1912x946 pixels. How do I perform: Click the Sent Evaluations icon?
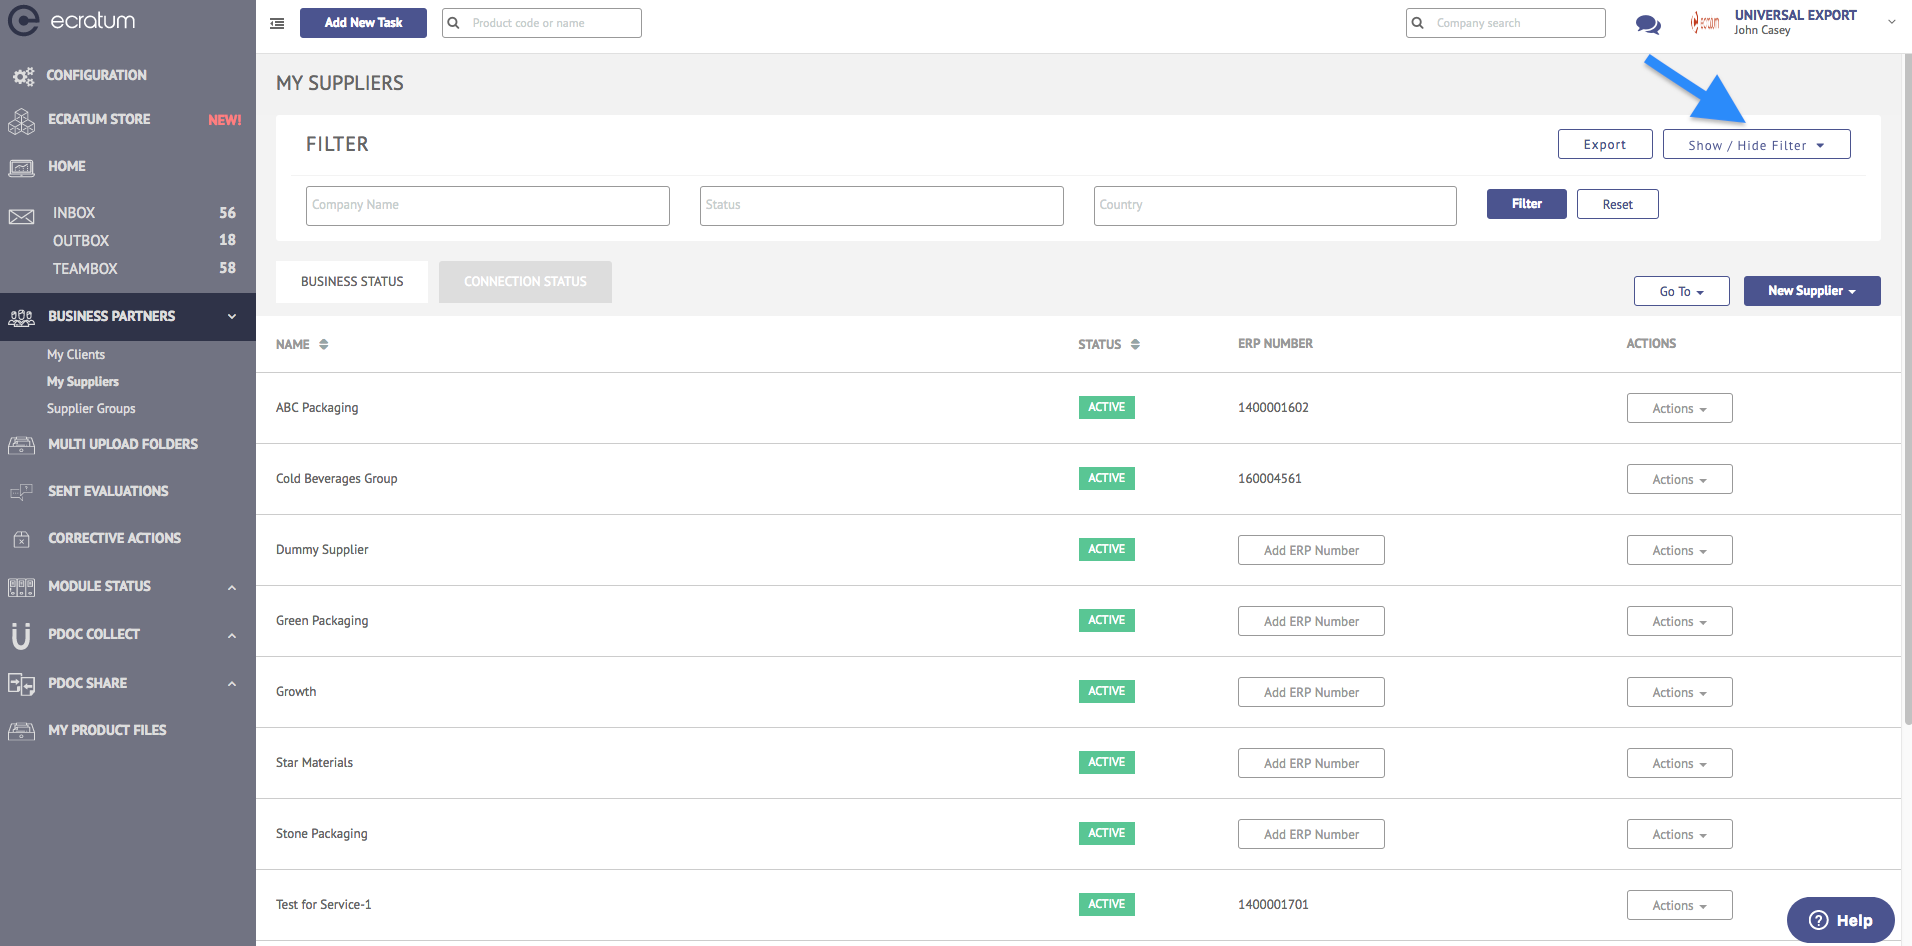pos(21,492)
